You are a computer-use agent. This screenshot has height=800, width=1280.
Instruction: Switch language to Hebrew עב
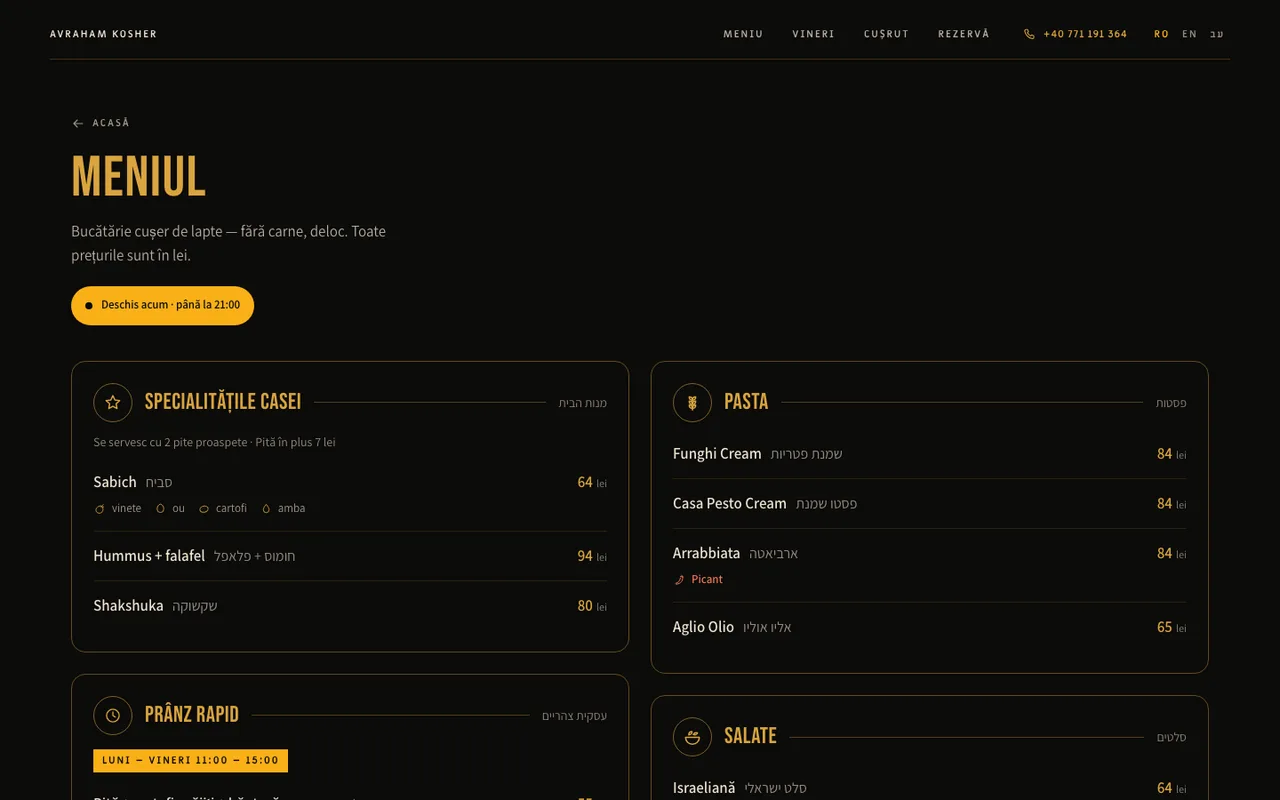tap(1216, 34)
